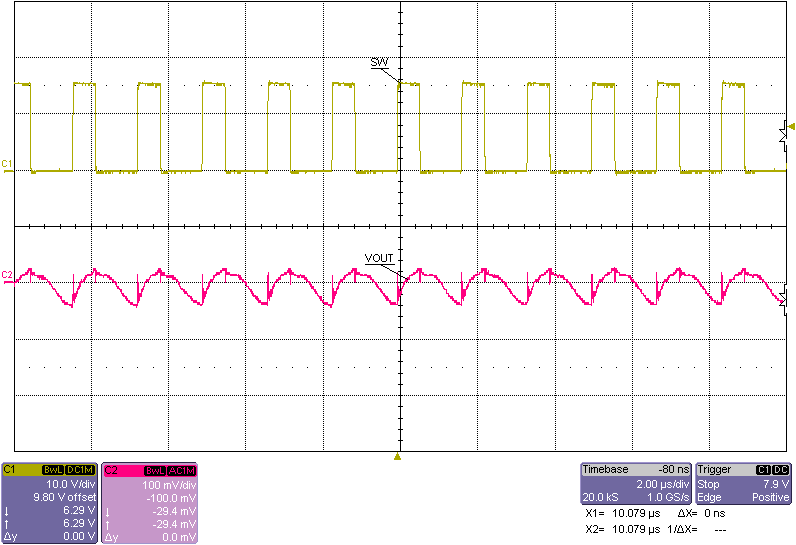Screen dimensions: 796x545
Task: Open the Trigger descriptor box
Action: click(743, 484)
